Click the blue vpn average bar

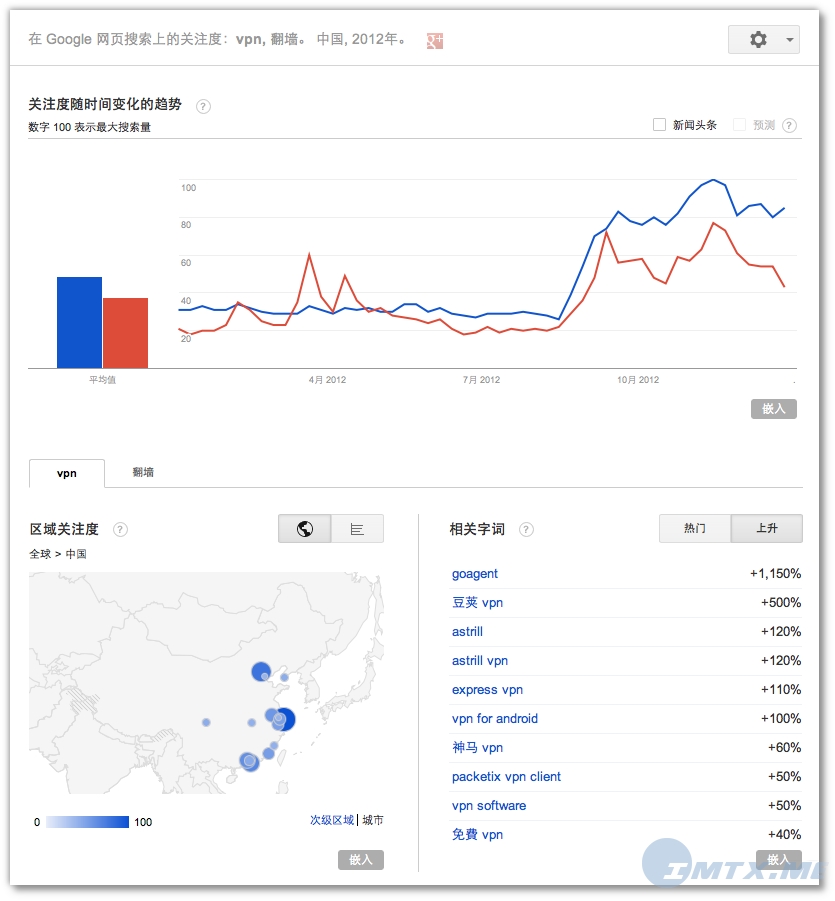click(x=79, y=322)
